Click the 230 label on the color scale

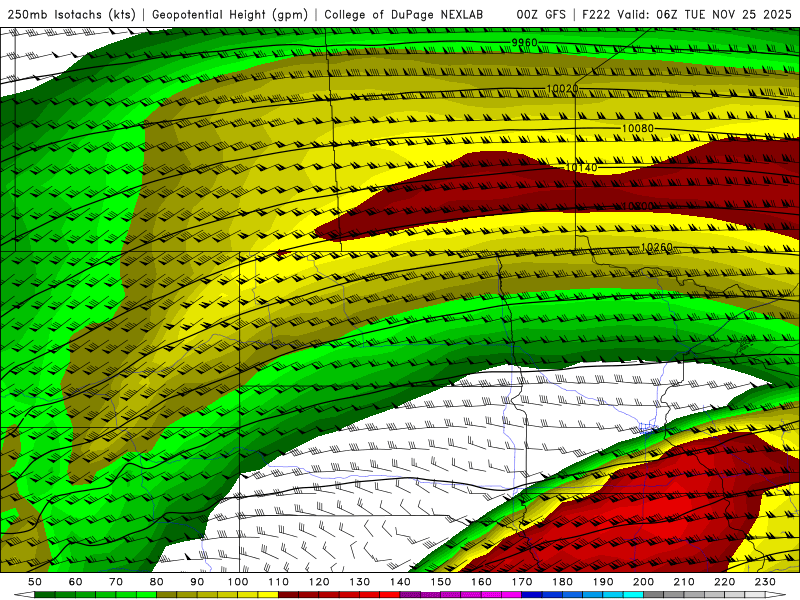[765, 582]
